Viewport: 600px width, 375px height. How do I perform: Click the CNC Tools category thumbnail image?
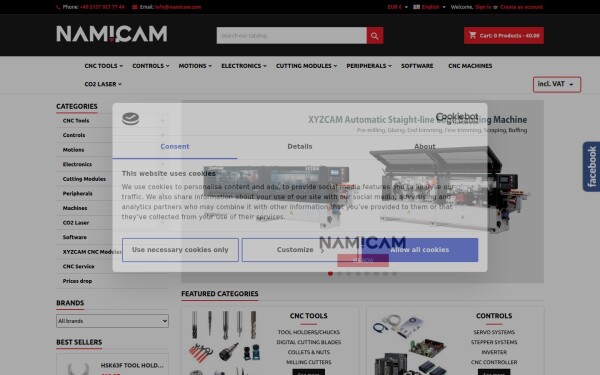pyautogui.click(x=224, y=342)
